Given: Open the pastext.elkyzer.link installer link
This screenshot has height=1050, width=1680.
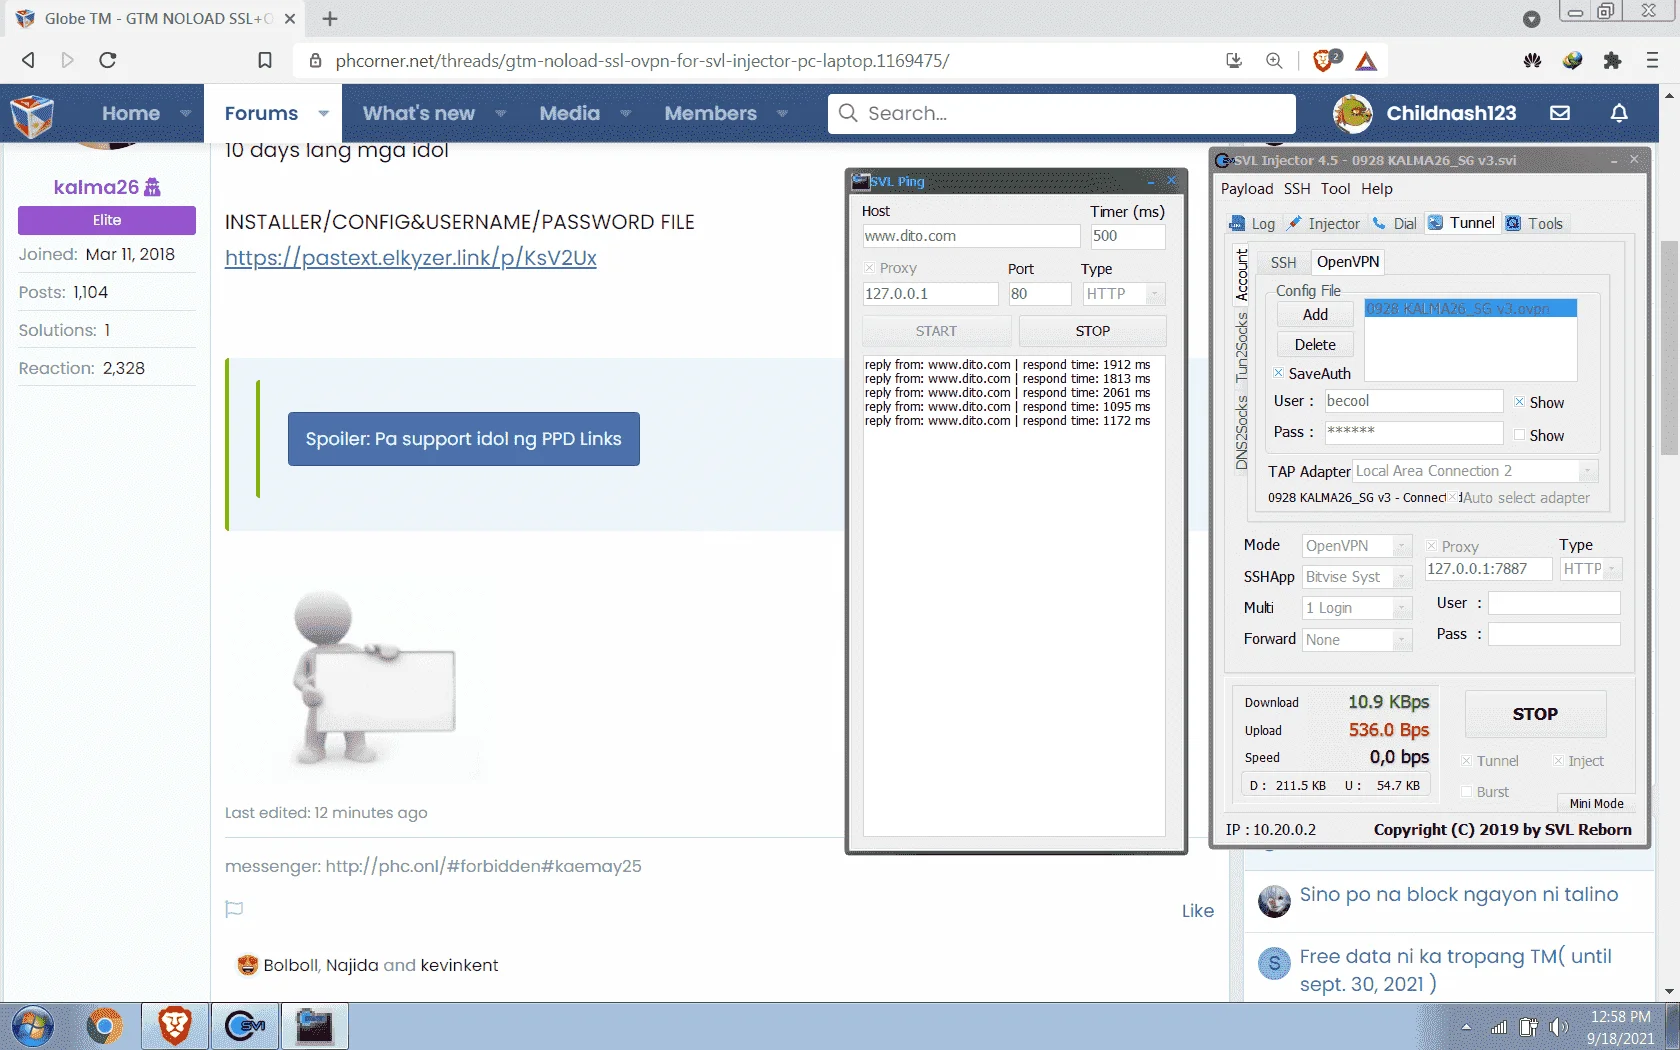Looking at the screenshot, I should click(411, 258).
